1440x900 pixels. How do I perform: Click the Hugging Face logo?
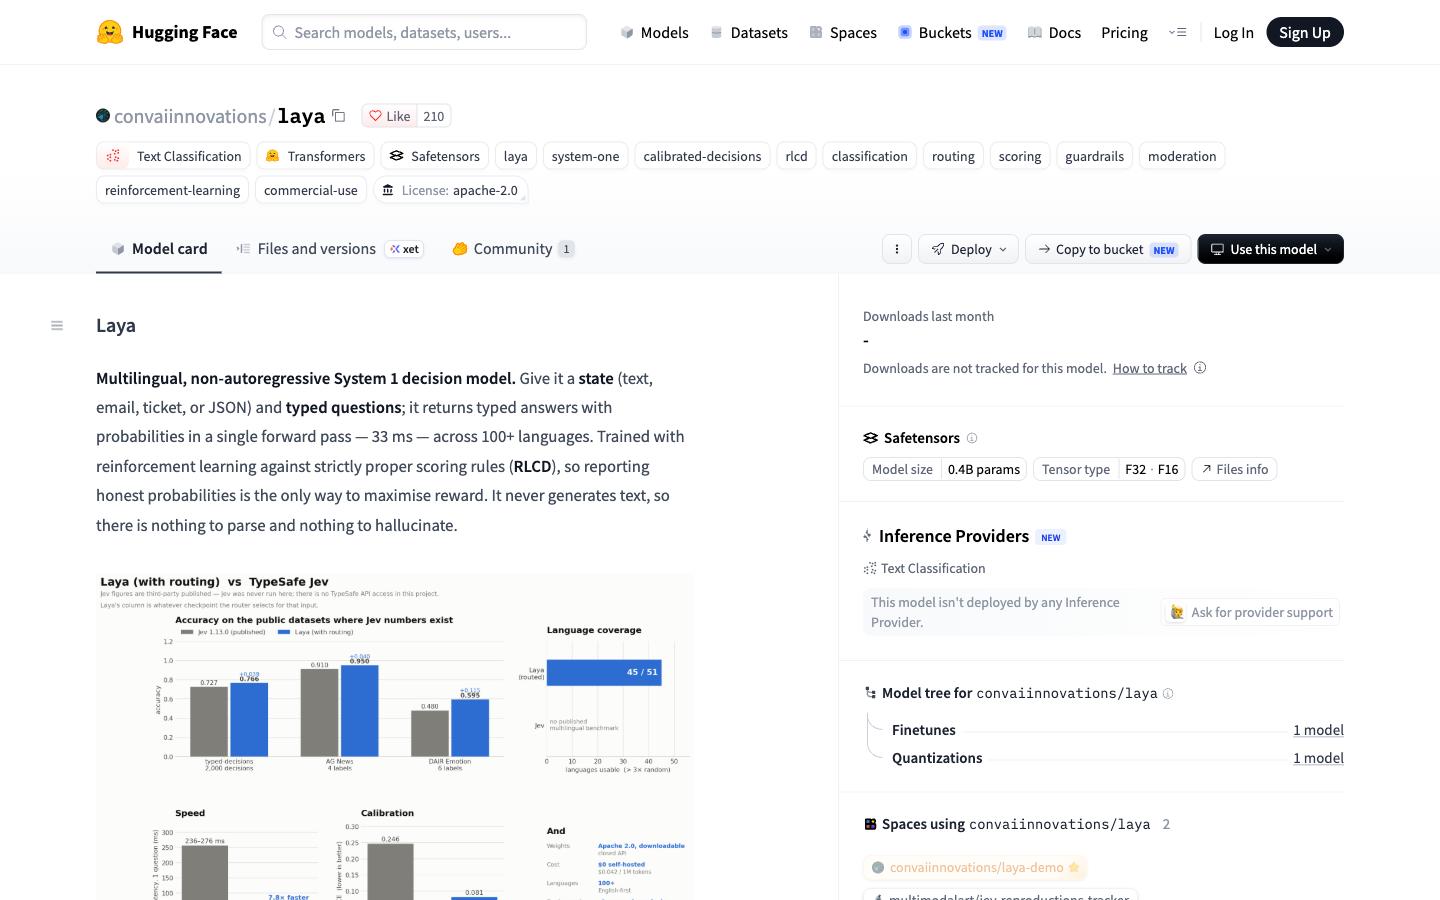pyautogui.click(x=167, y=32)
